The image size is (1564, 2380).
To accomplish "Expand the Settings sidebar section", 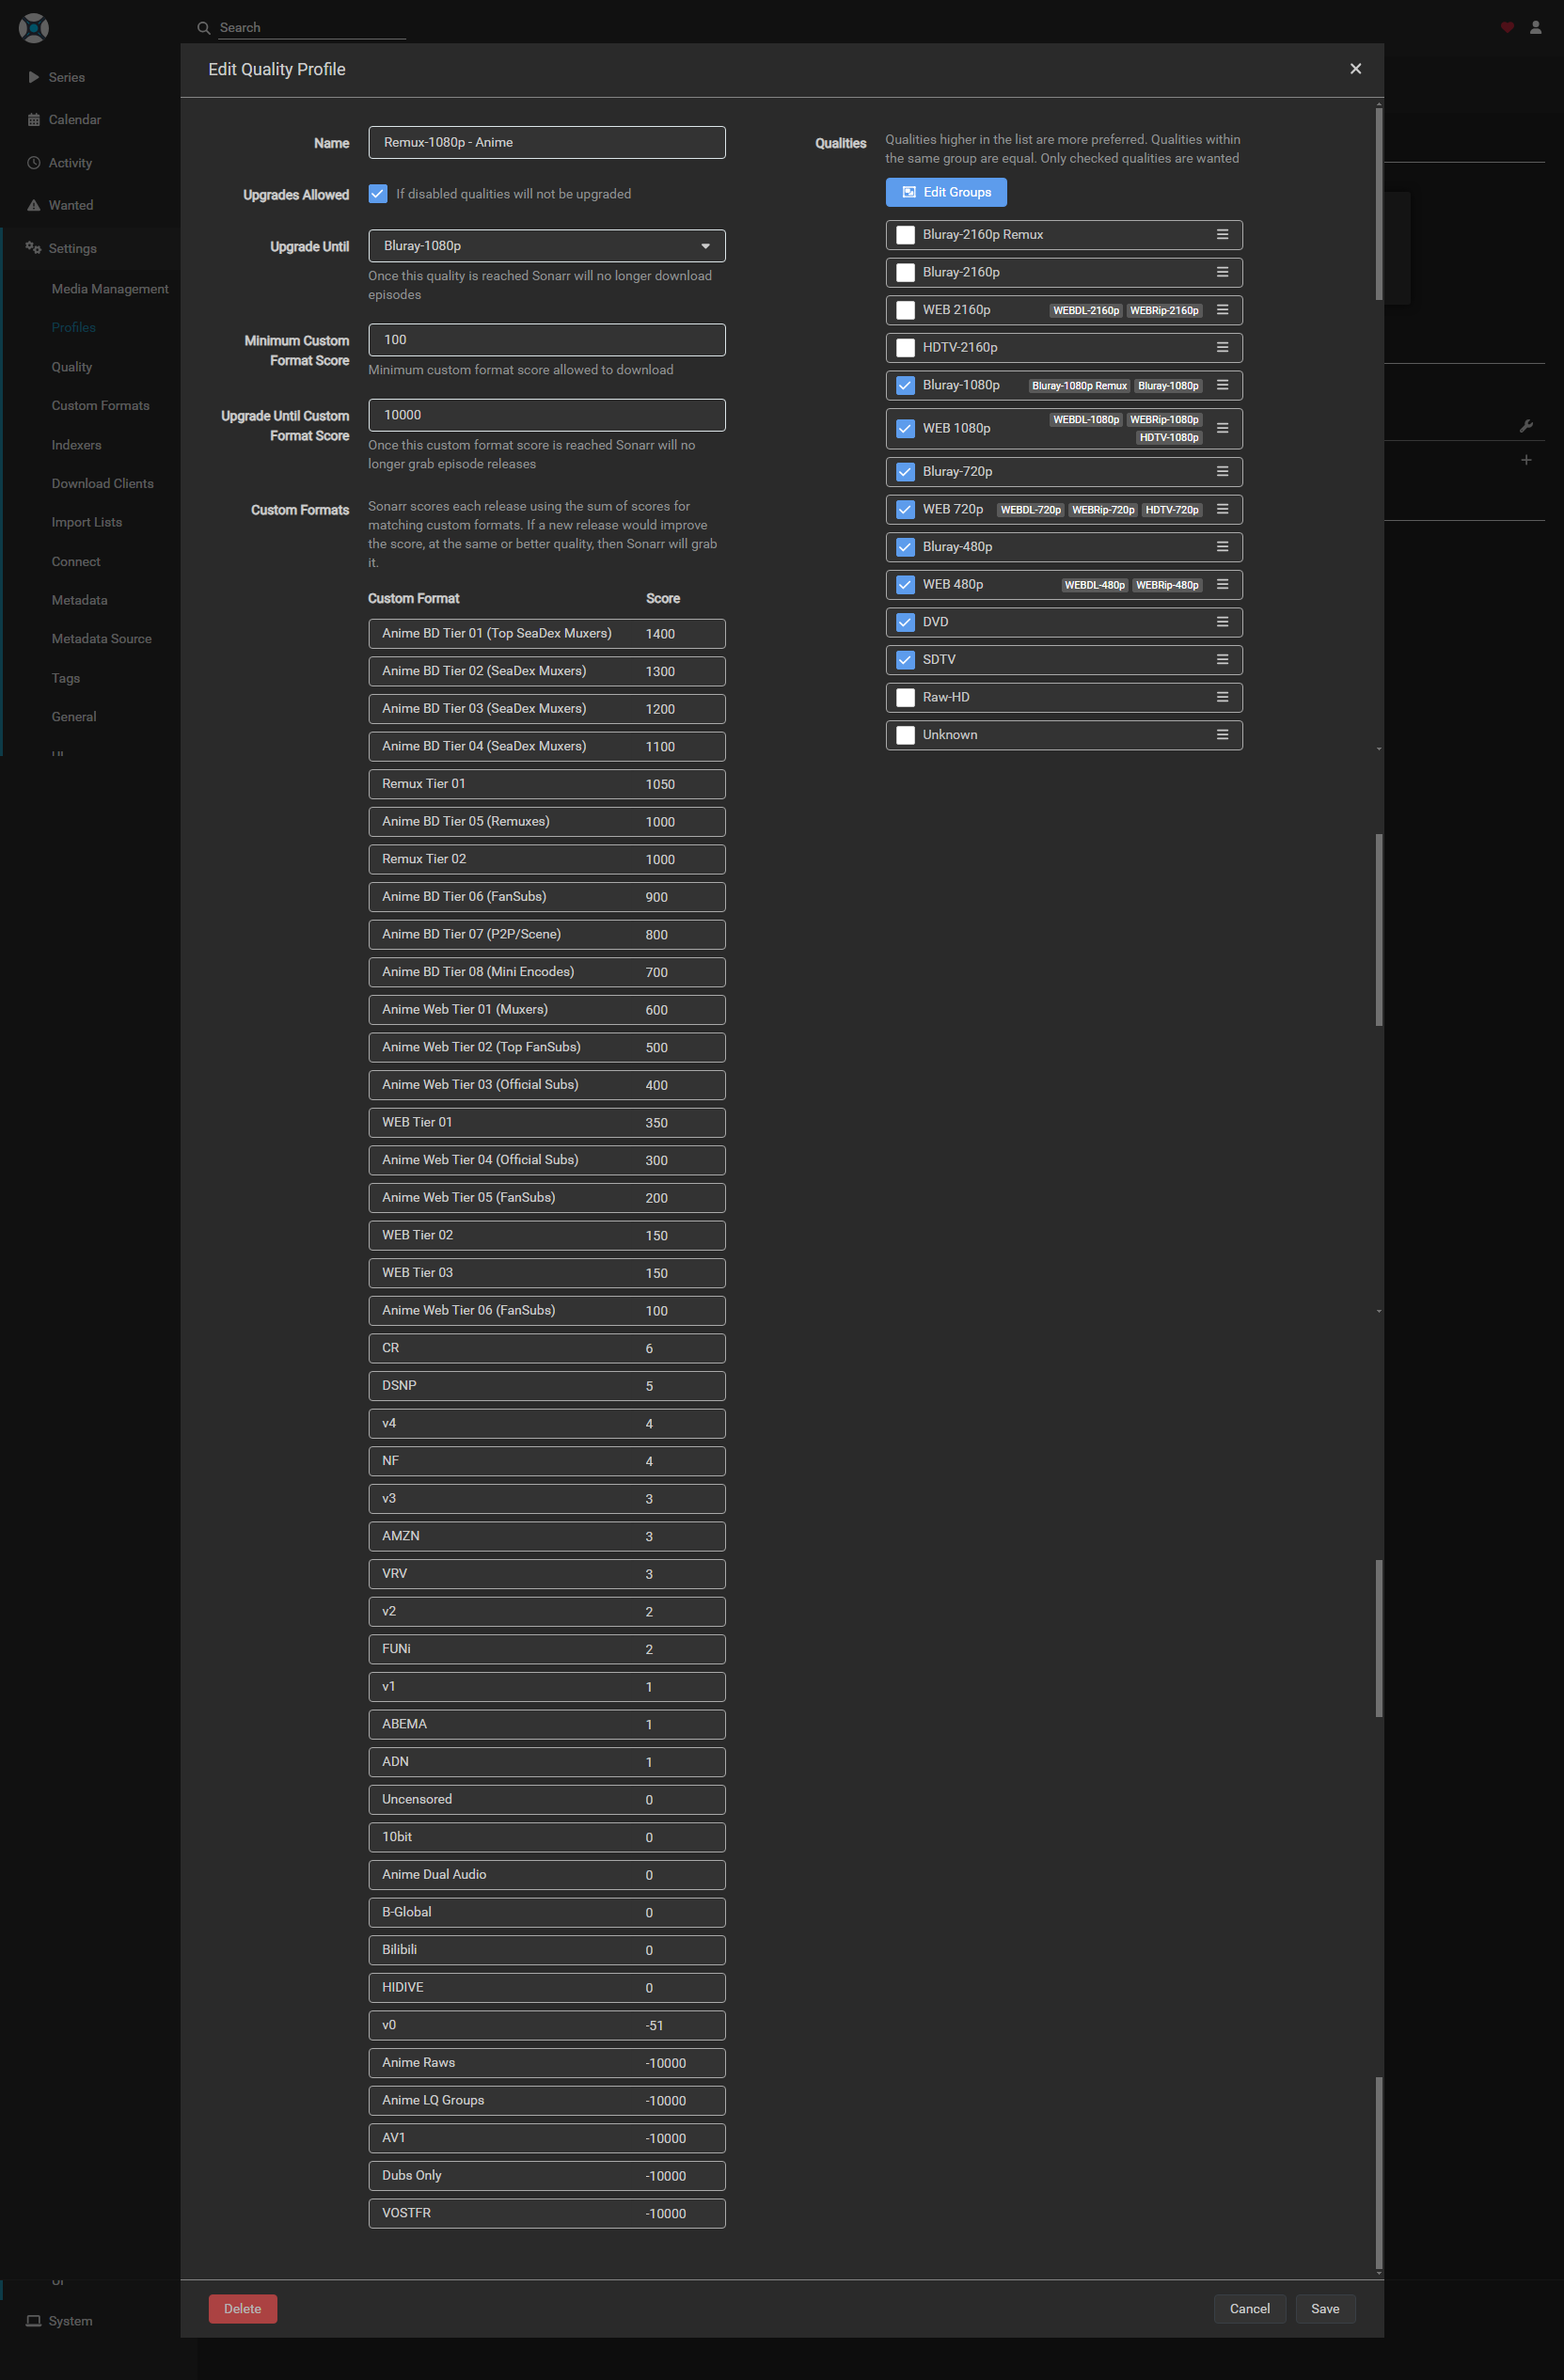I will [x=72, y=248].
